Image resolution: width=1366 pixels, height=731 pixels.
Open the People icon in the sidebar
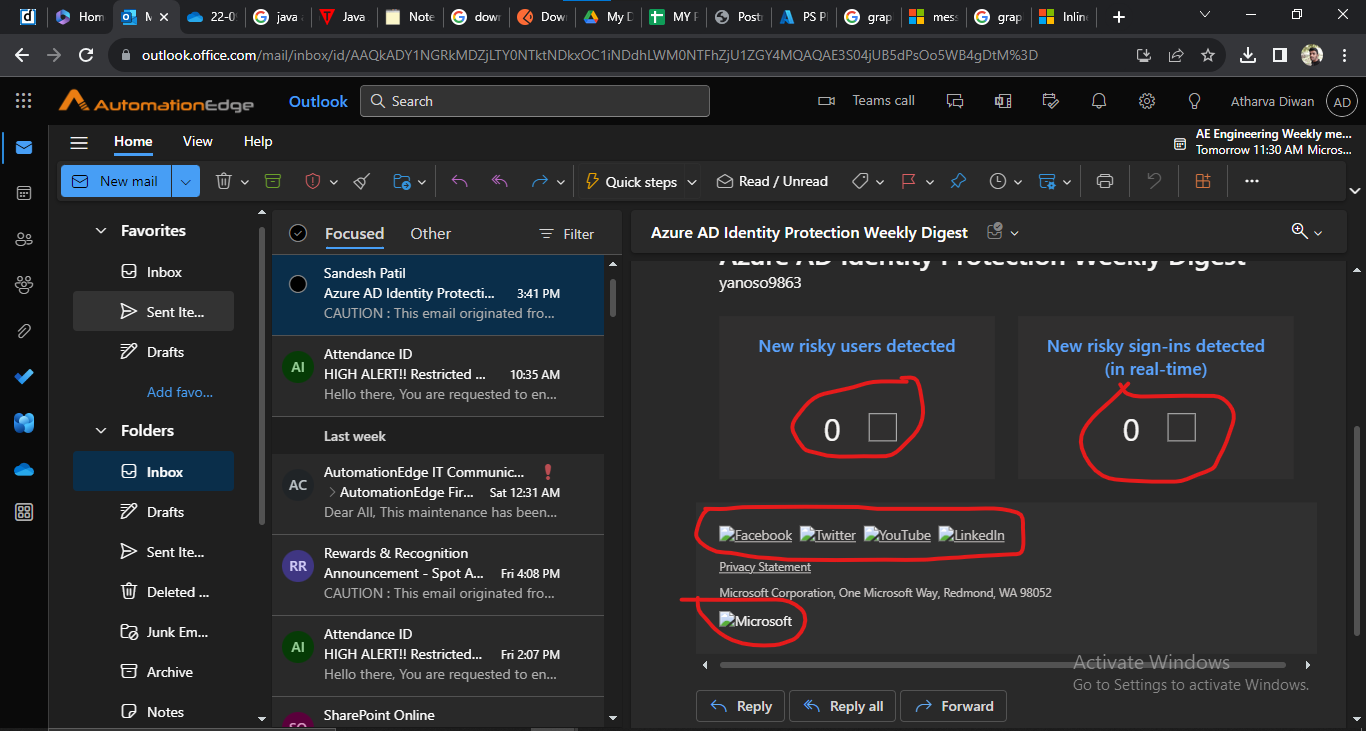click(23, 238)
